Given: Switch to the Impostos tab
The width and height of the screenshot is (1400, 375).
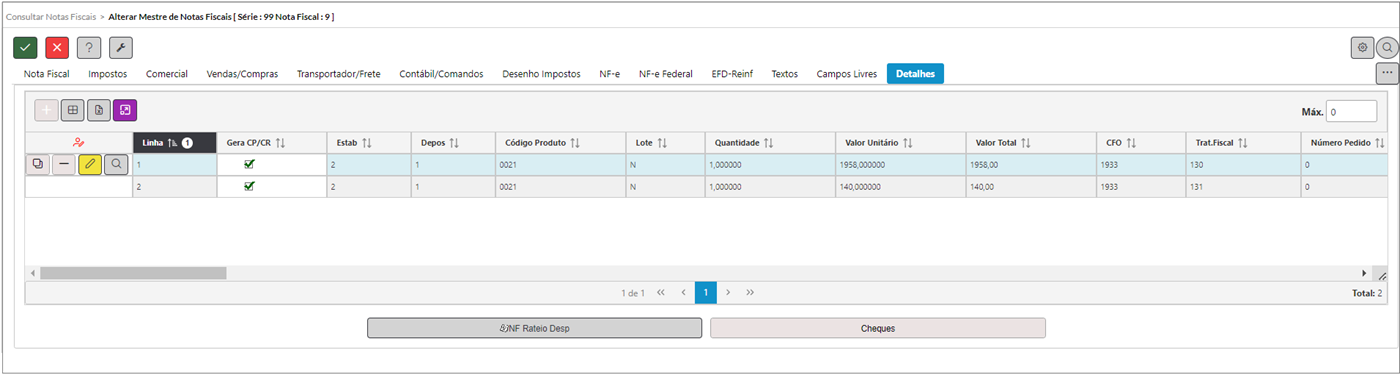Looking at the screenshot, I should pyautogui.click(x=107, y=74).
